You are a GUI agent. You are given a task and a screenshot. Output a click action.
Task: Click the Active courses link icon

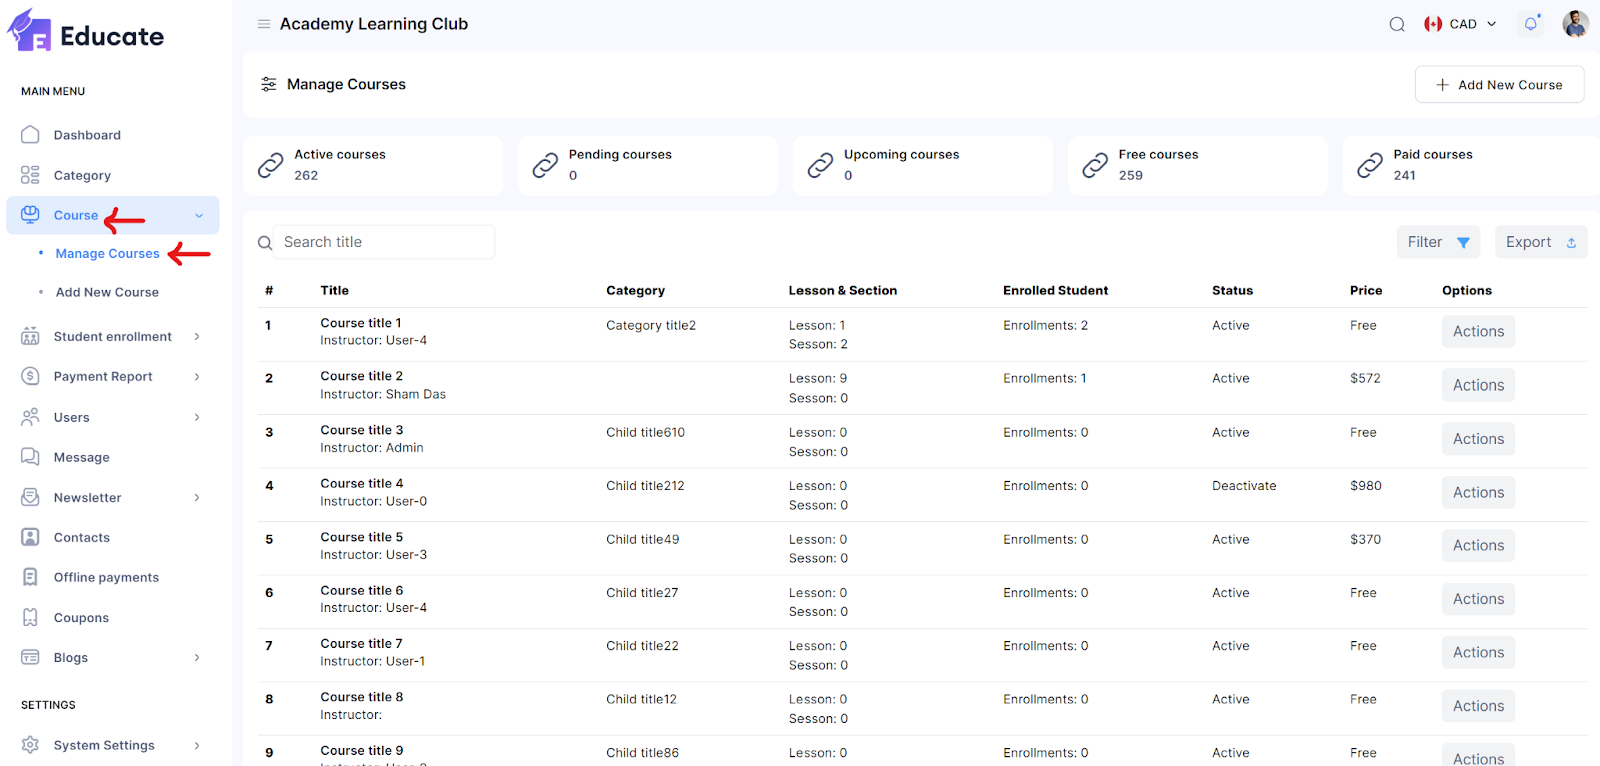(x=271, y=166)
